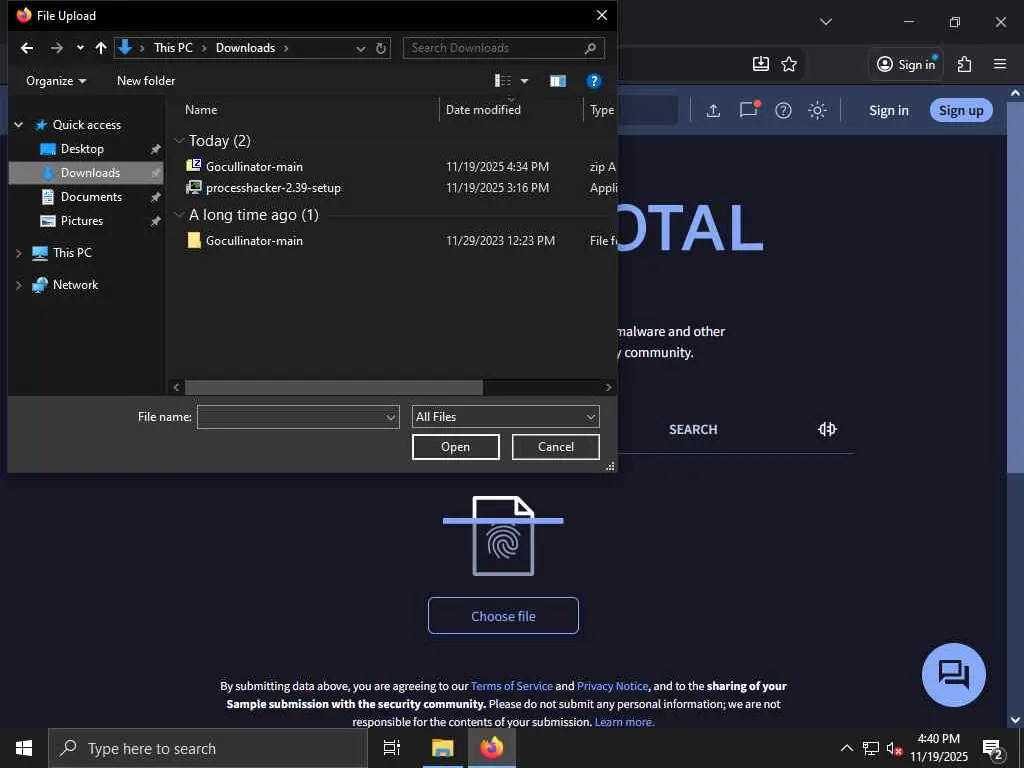Select Documents in Quick access
This screenshot has width=1024, height=768.
[x=91, y=197]
